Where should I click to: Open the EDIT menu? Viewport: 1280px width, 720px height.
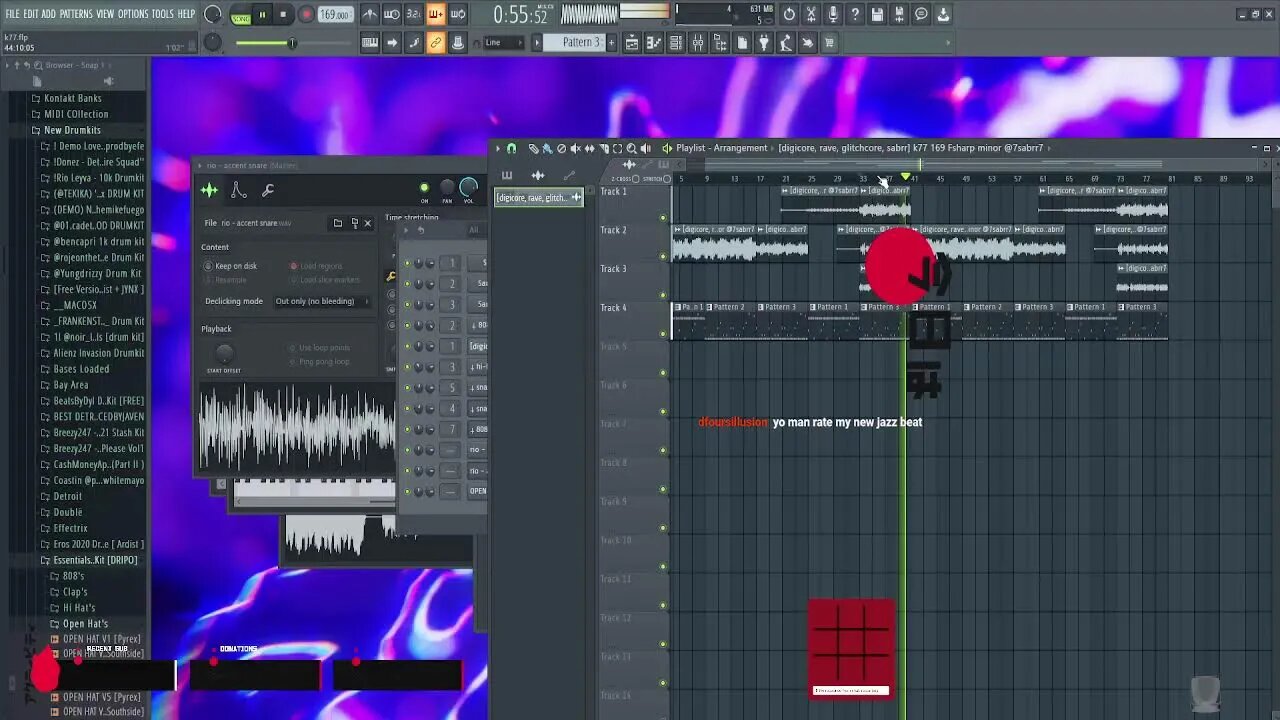(31, 14)
